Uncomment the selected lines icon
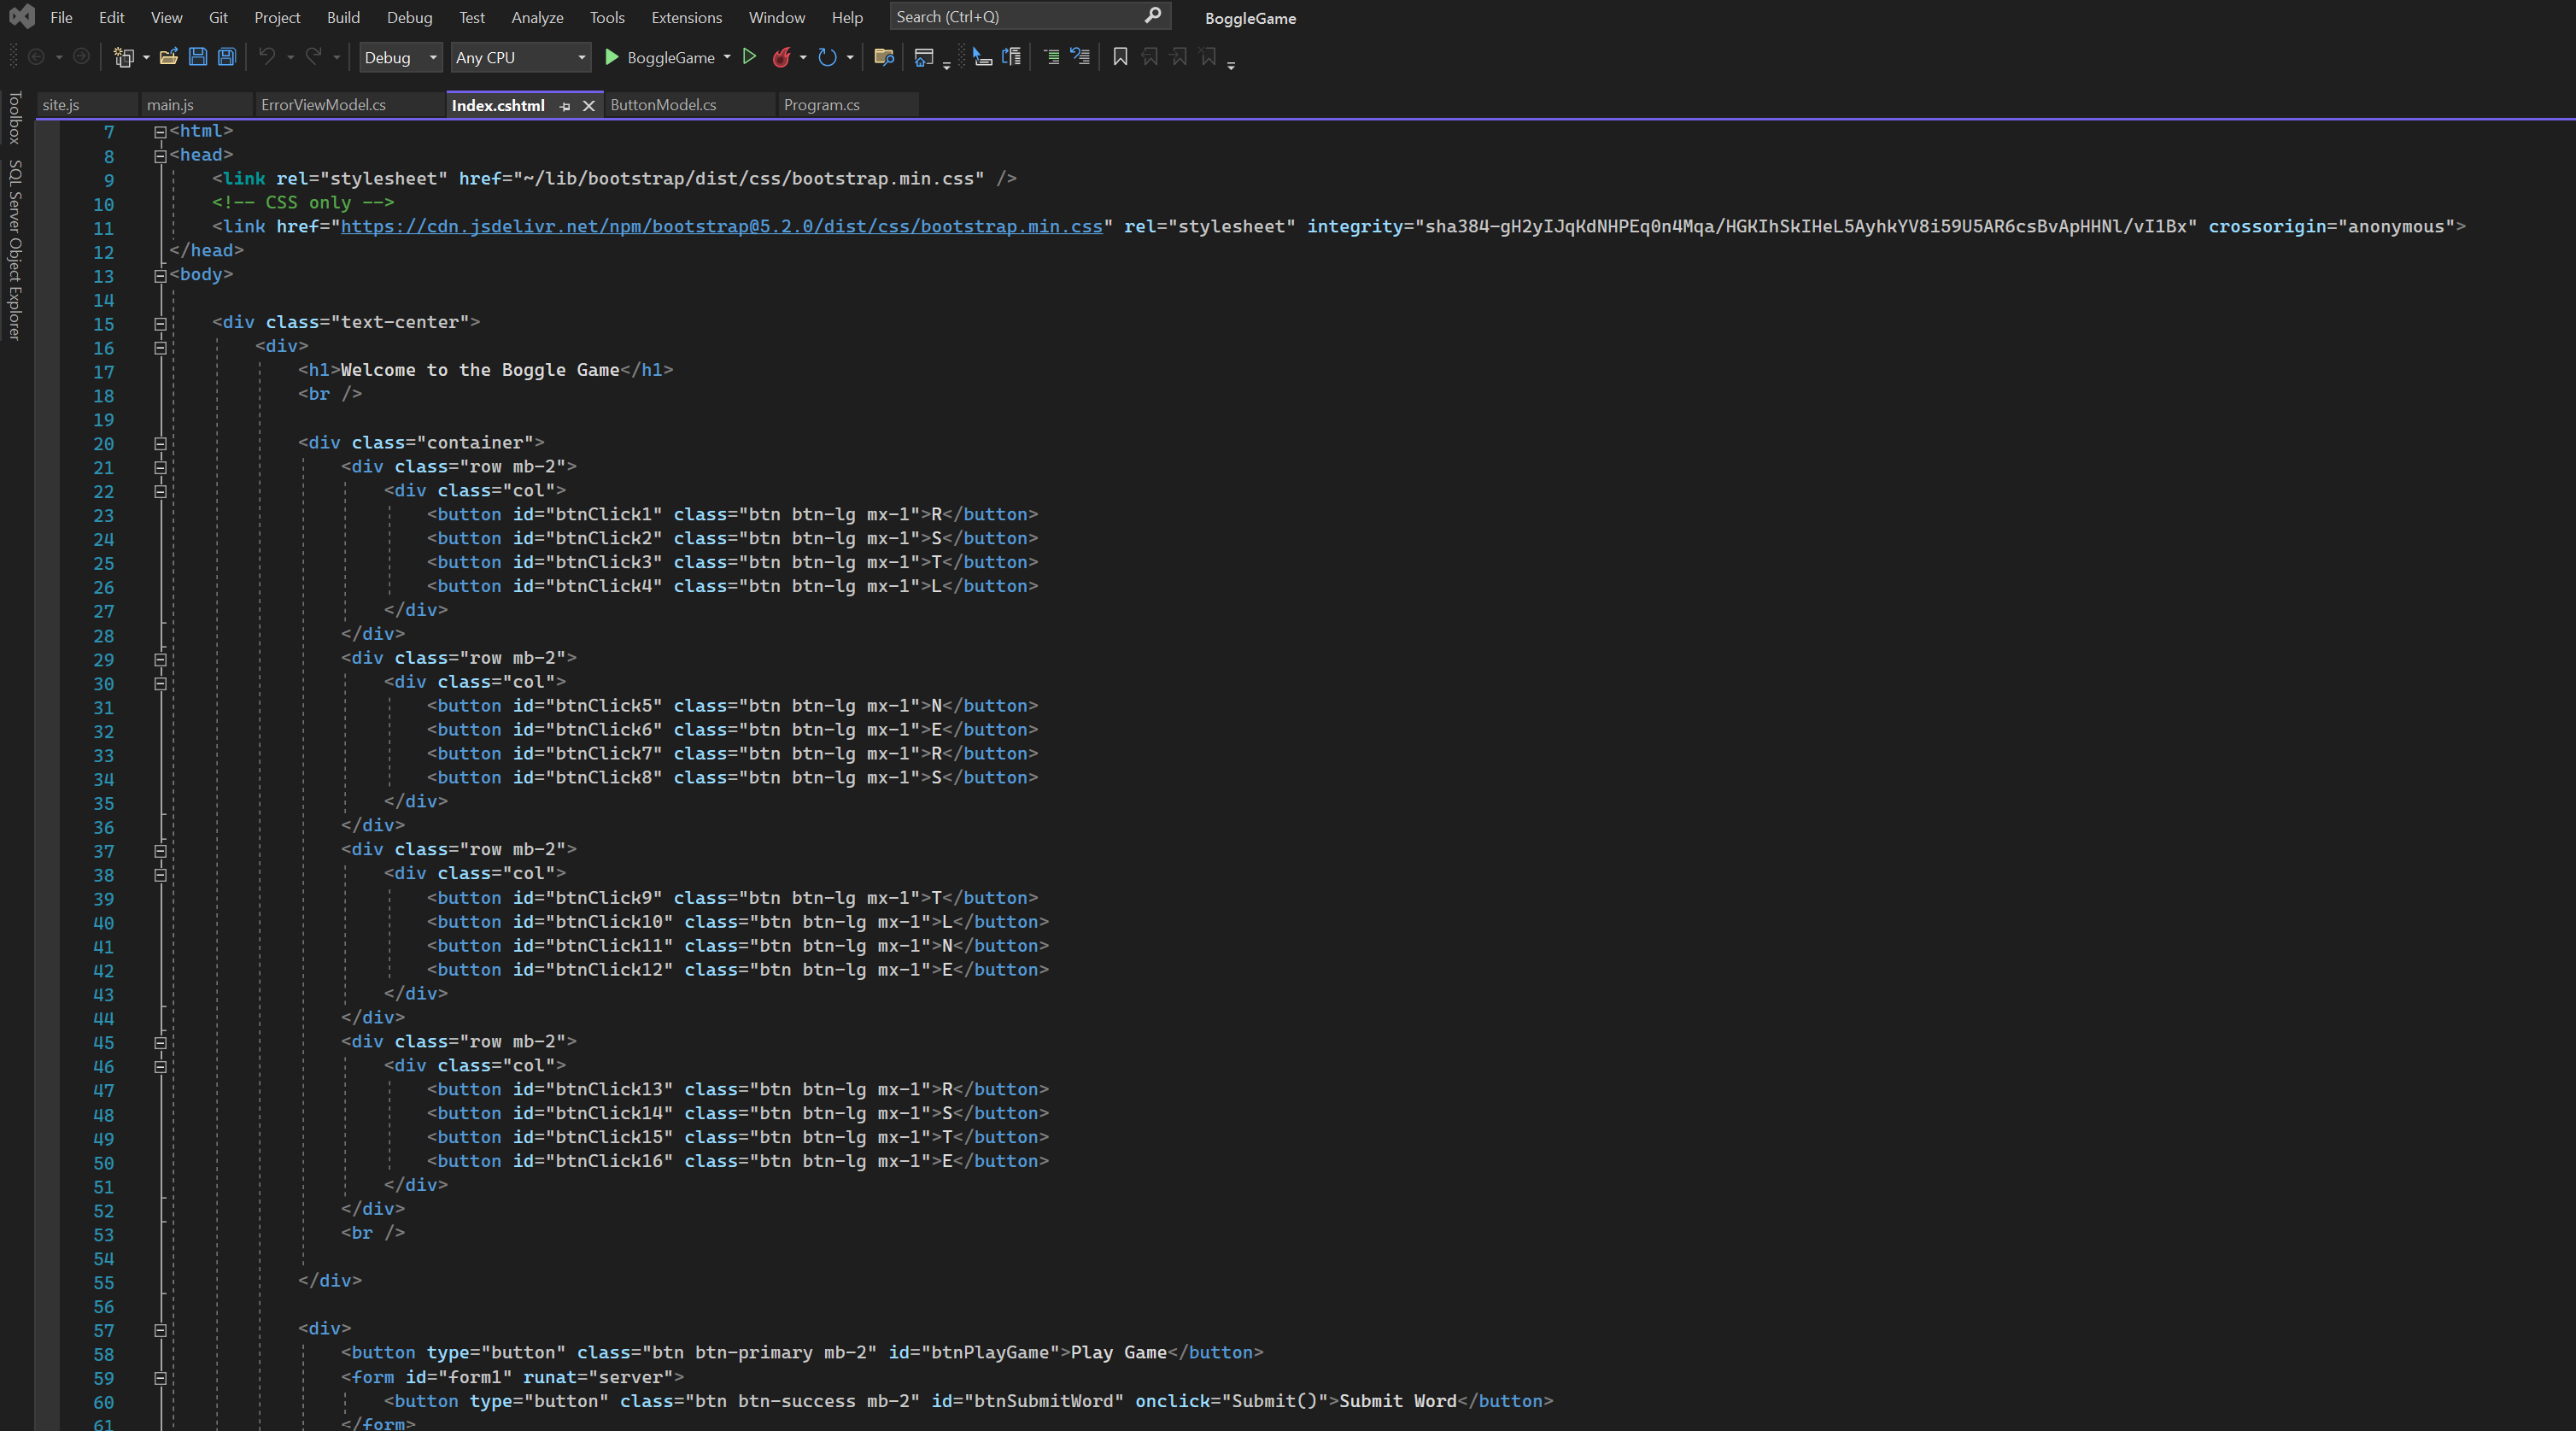 [1080, 57]
